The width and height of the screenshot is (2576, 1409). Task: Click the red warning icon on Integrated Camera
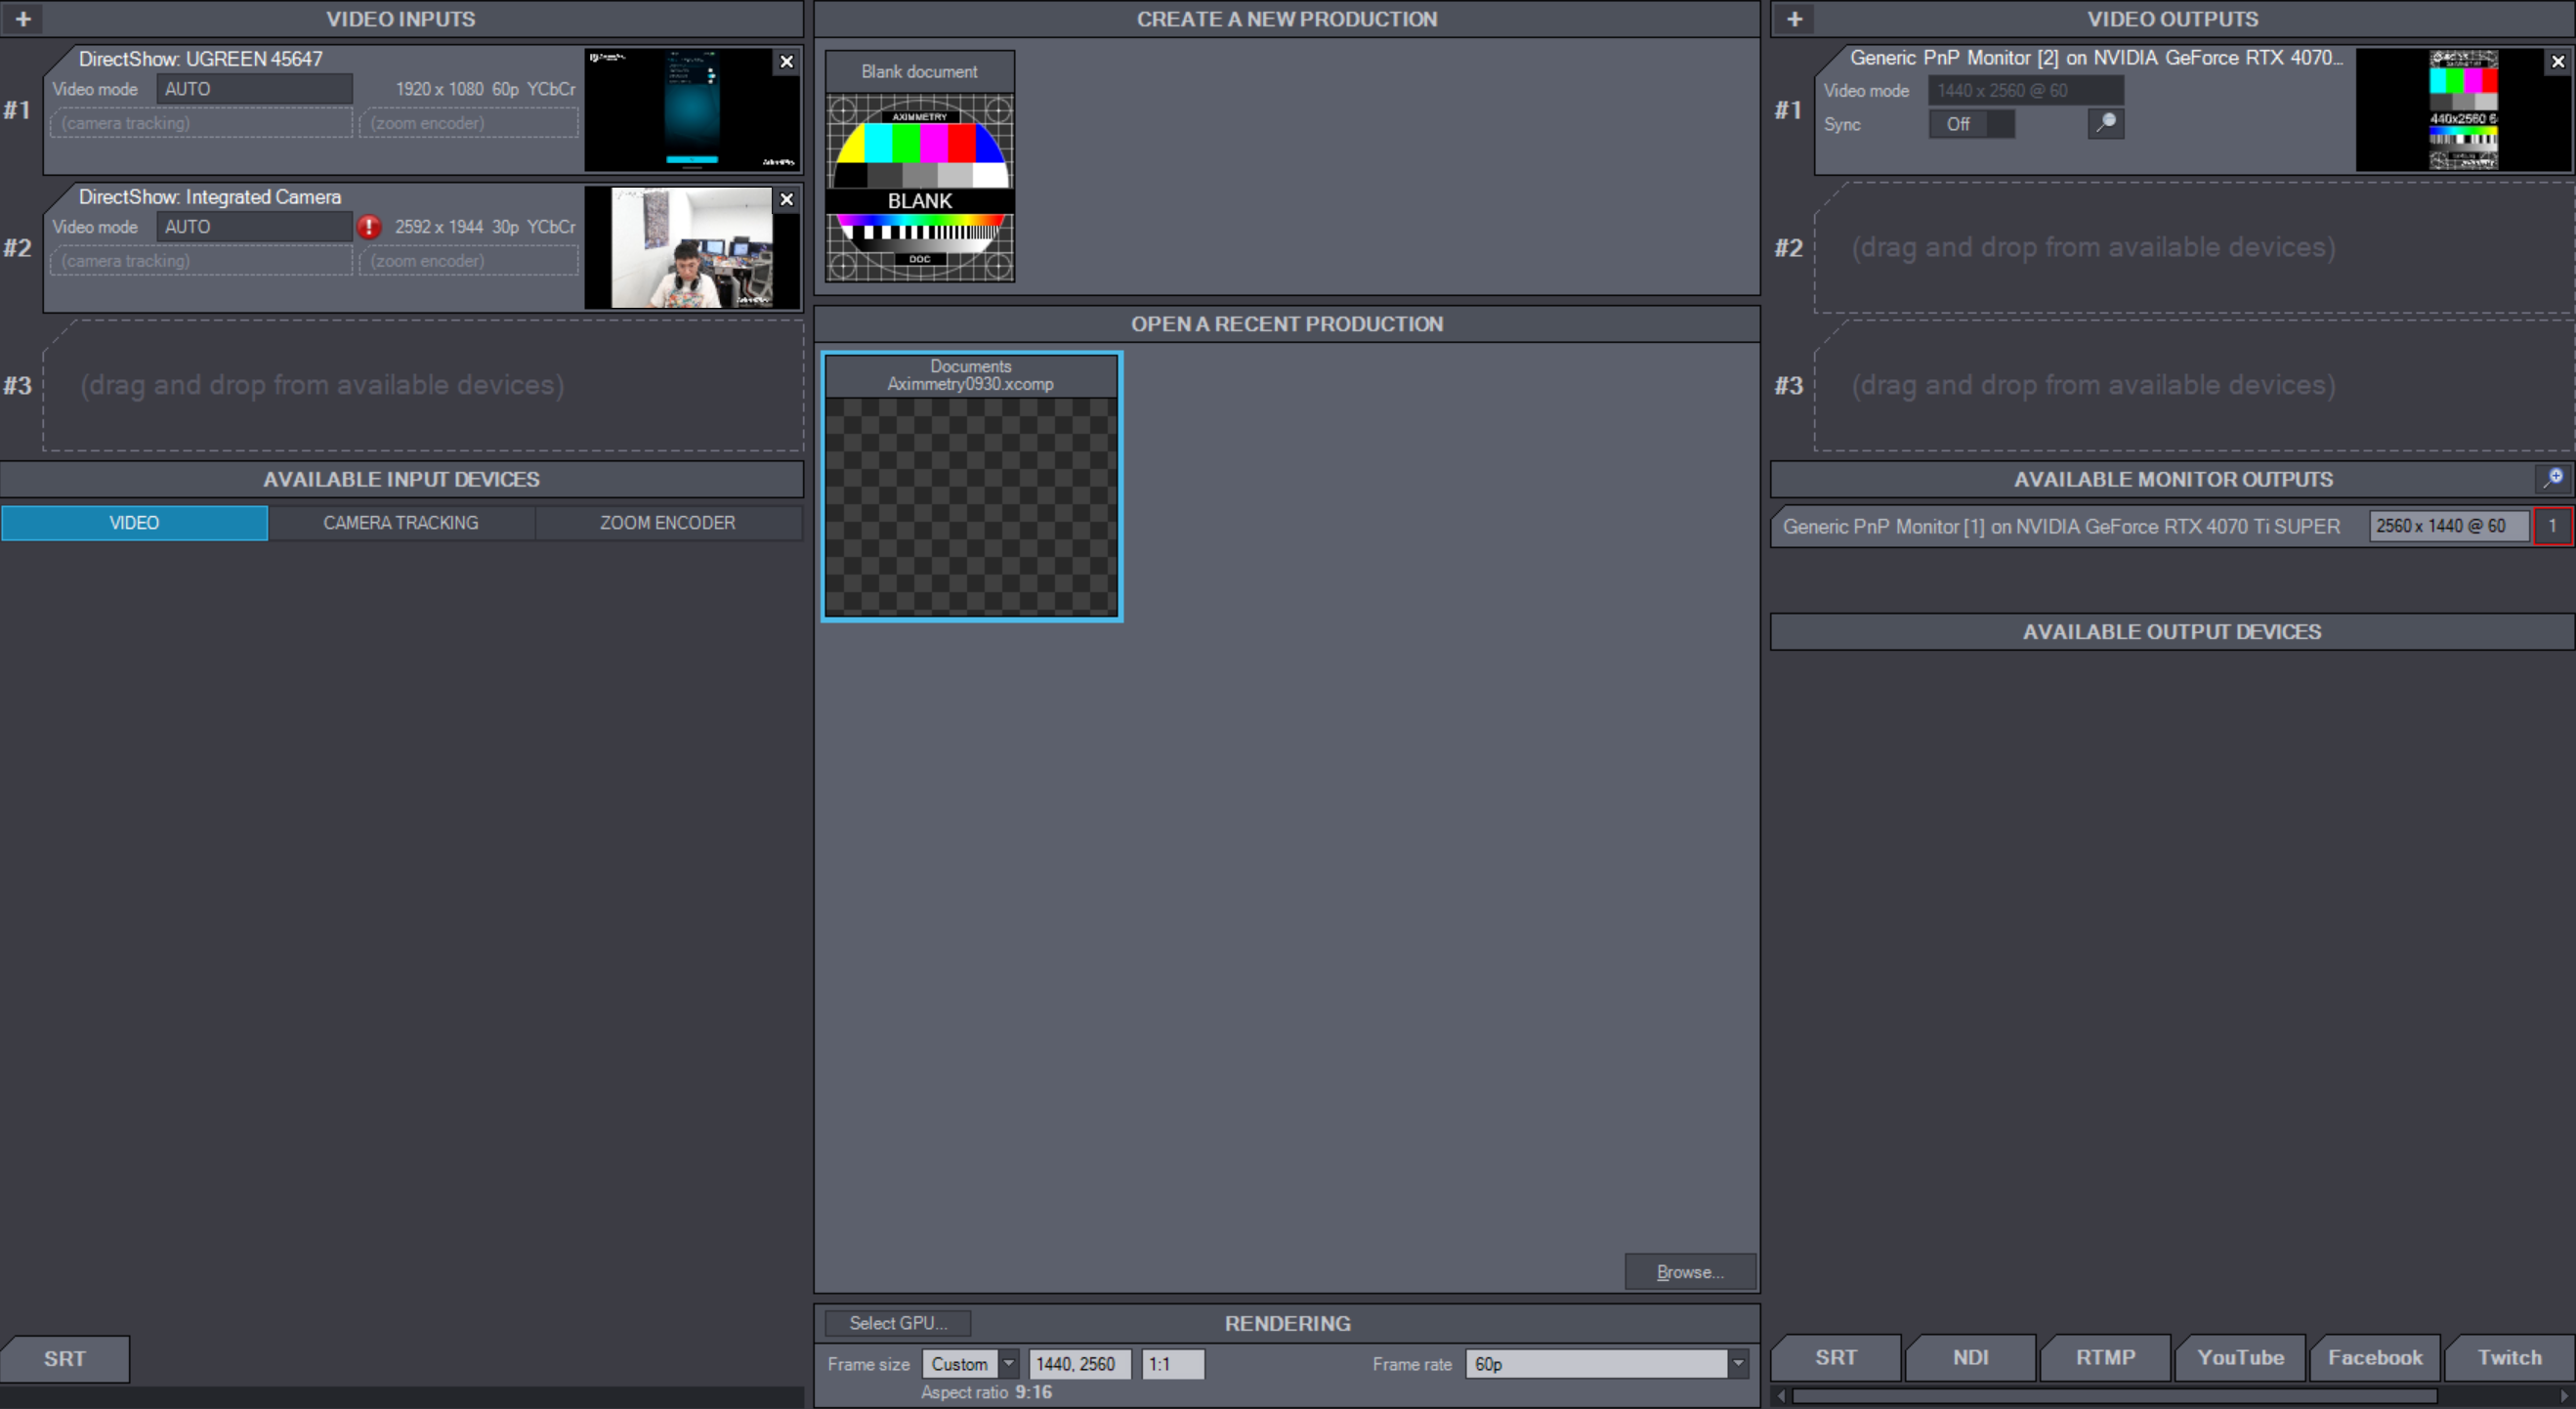[369, 227]
